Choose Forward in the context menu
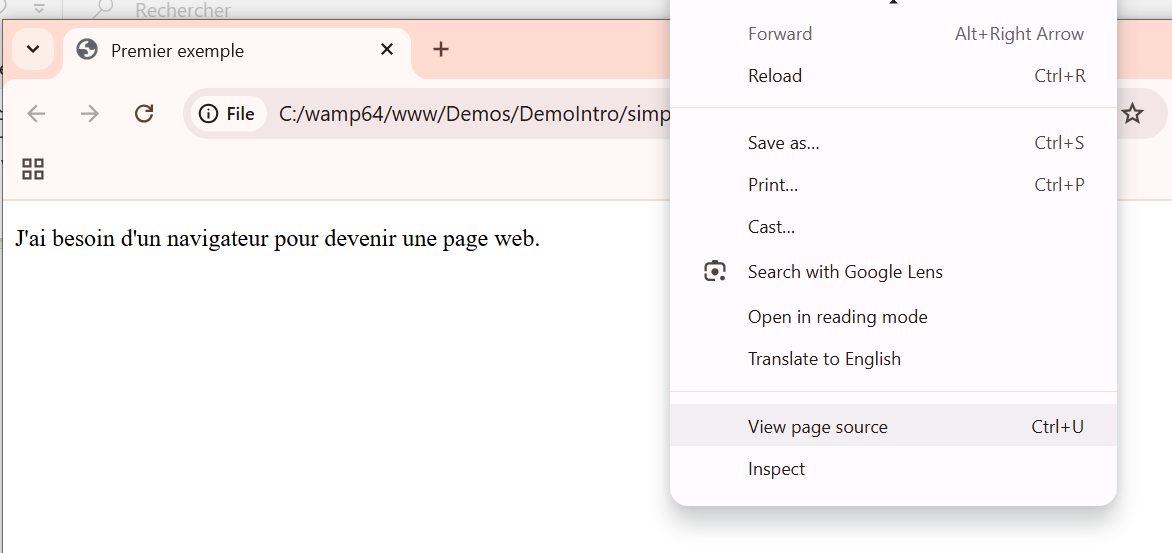The image size is (1172, 553). [893, 34]
